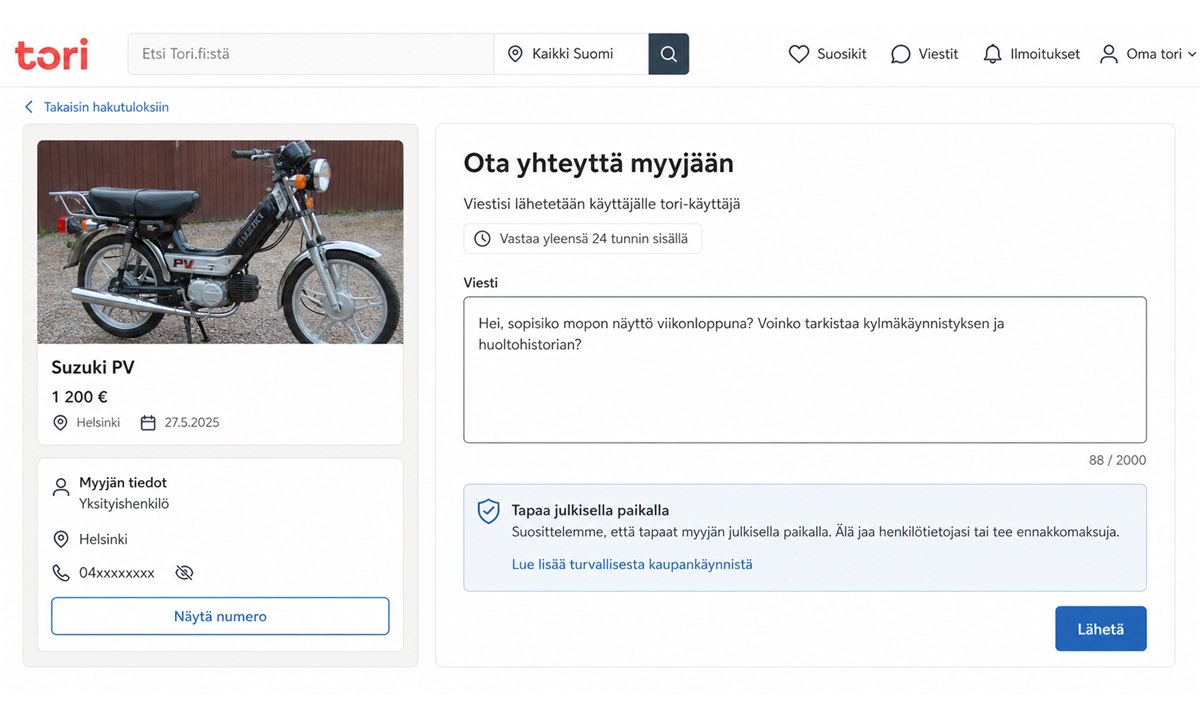Viewport: 1200px width, 720px height.
Task: Click 'Vastaa yleensä 24 tunnin sisällä' badge
Action: click(x=583, y=239)
